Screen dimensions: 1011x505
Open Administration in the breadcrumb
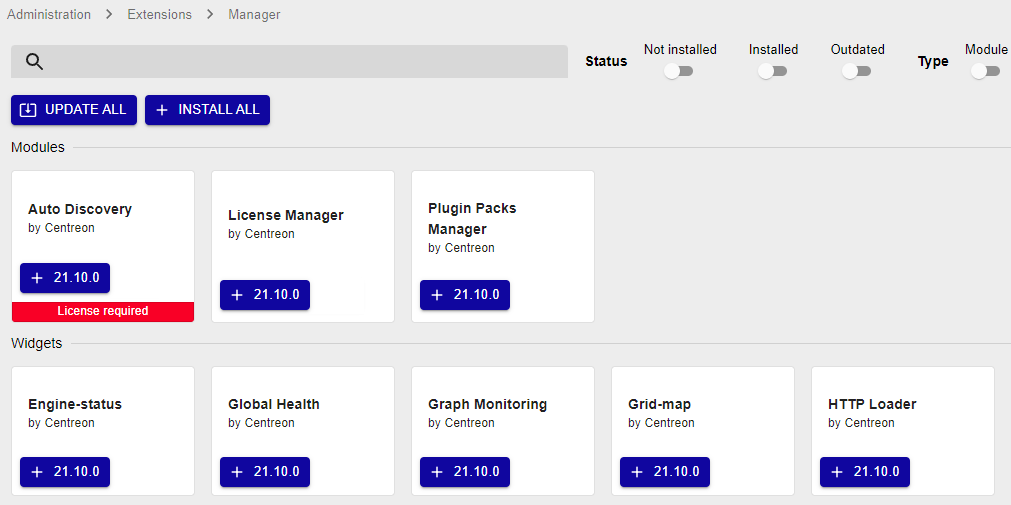51,15
